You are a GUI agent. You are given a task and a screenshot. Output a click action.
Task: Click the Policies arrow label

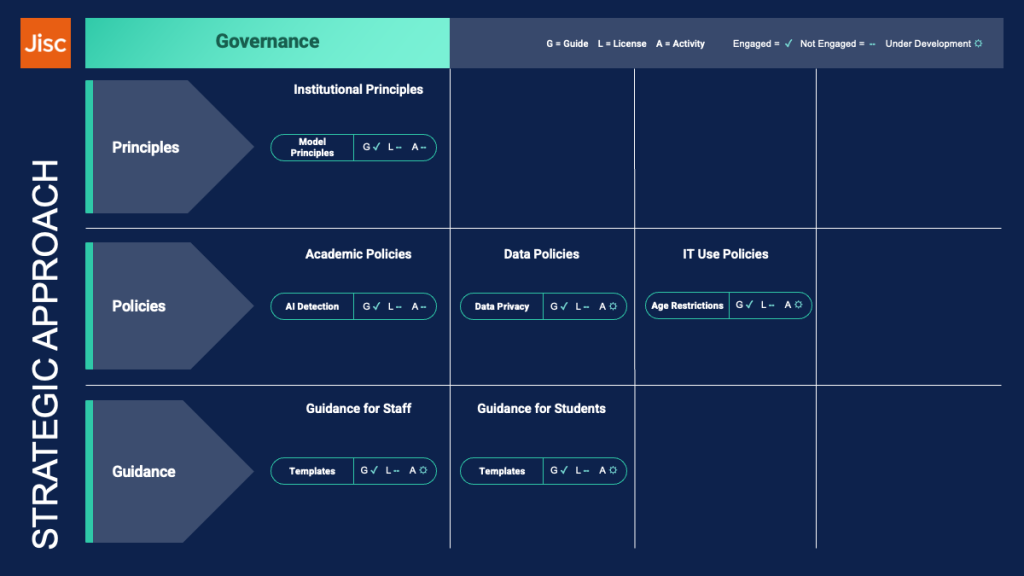click(x=138, y=306)
